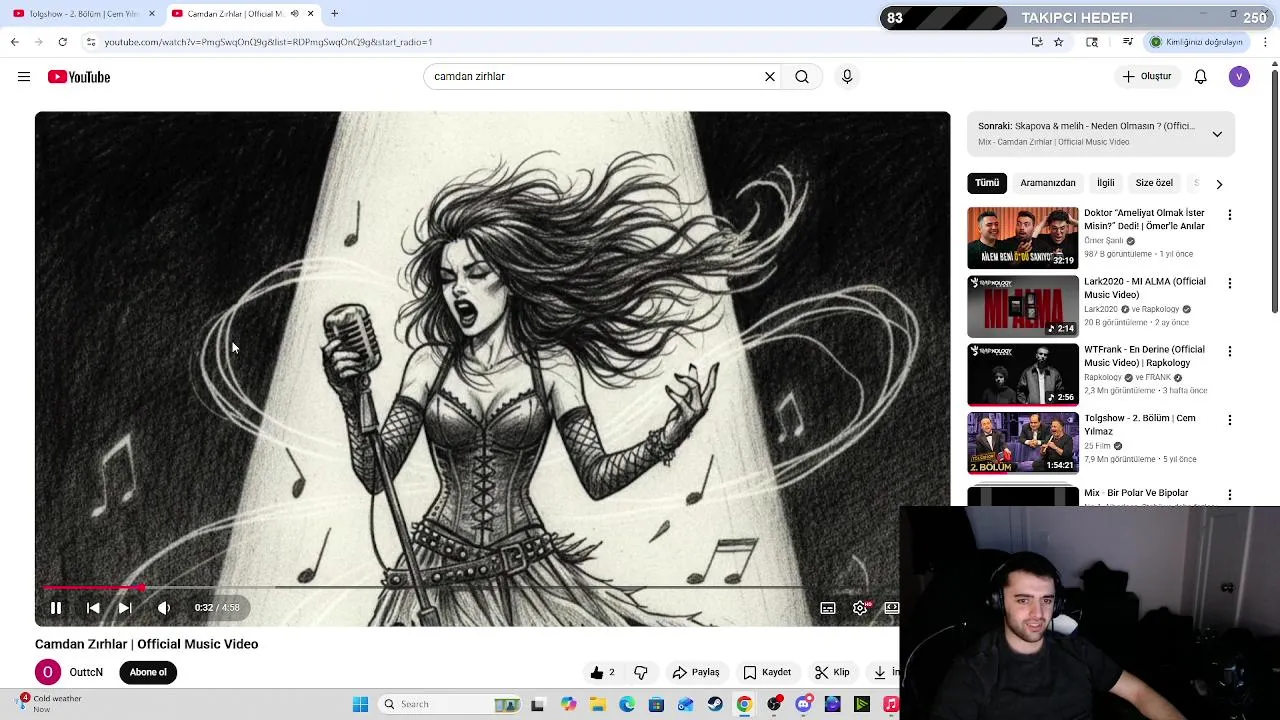
Task: Open WTFrank En Derine video thumbnail
Action: (x=1023, y=375)
